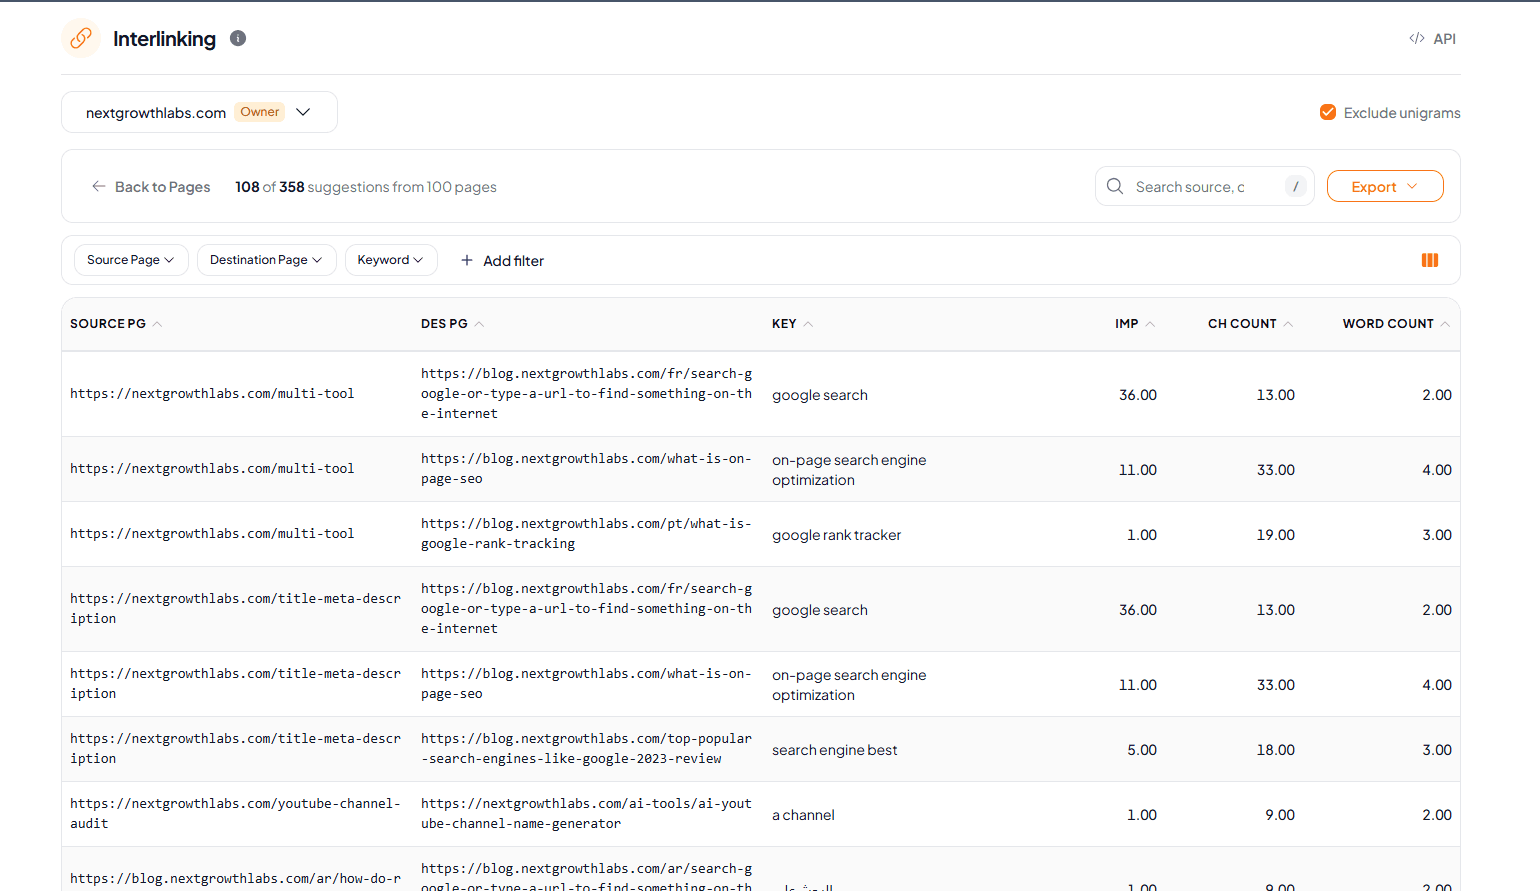Open the Source Page filter dropdown

click(131, 260)
